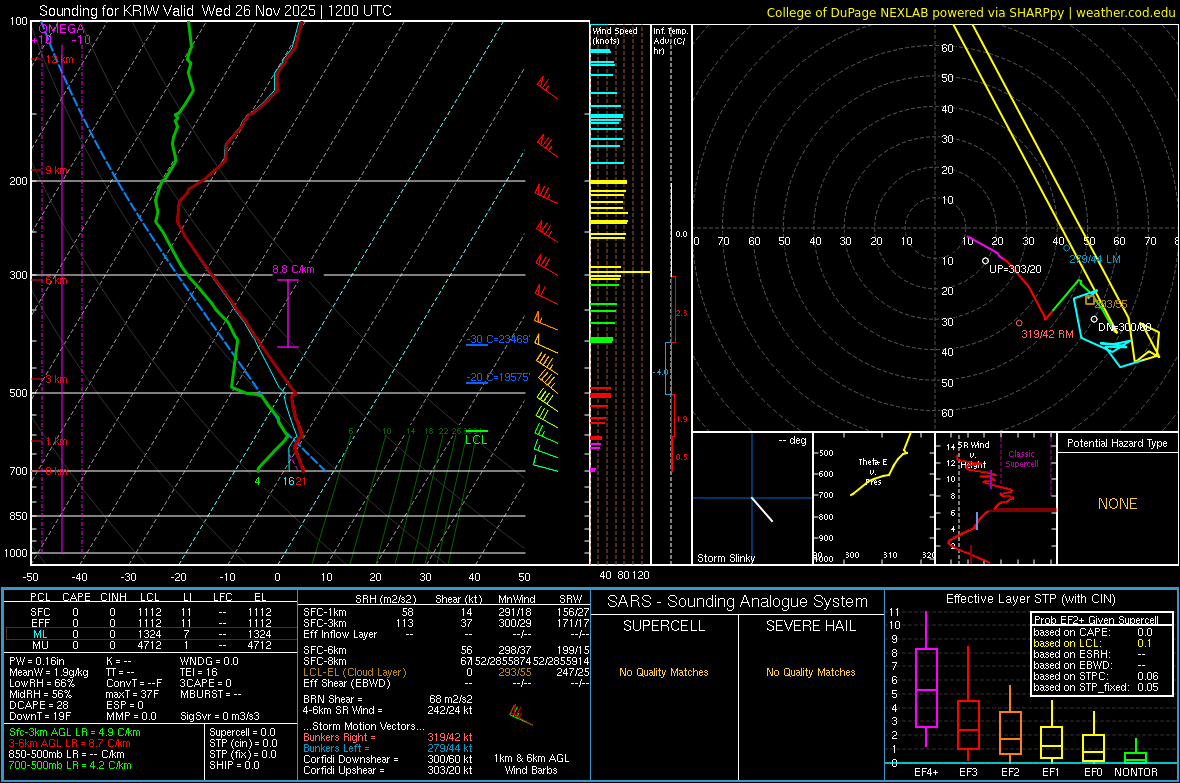1180x783 pixels.
Task: Click the '8.8 C/km' lapse rate label
Action: click(x=293, y=269)
